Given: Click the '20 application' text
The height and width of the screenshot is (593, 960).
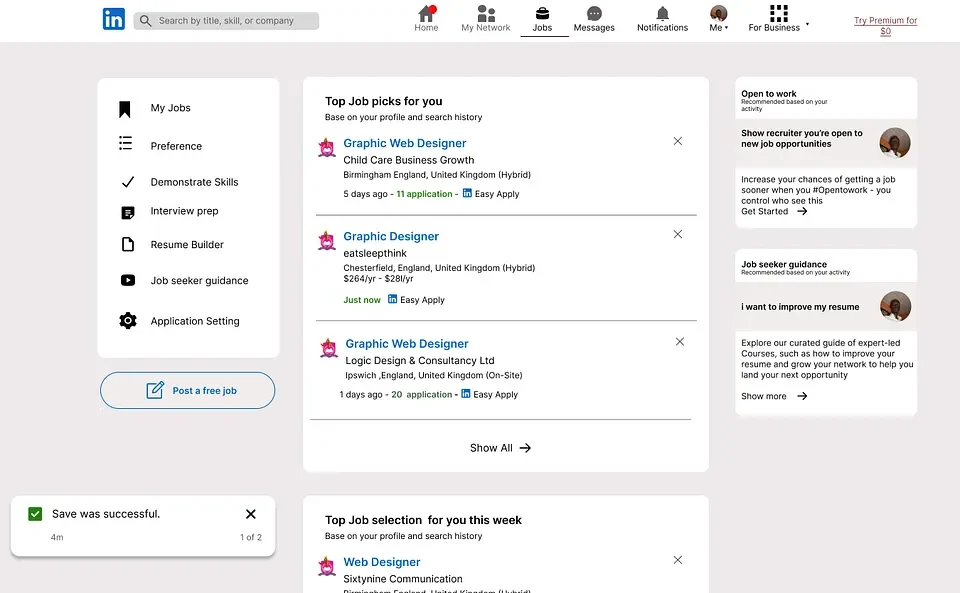Looking at the screenshot, I should click(x=421, y=394).
